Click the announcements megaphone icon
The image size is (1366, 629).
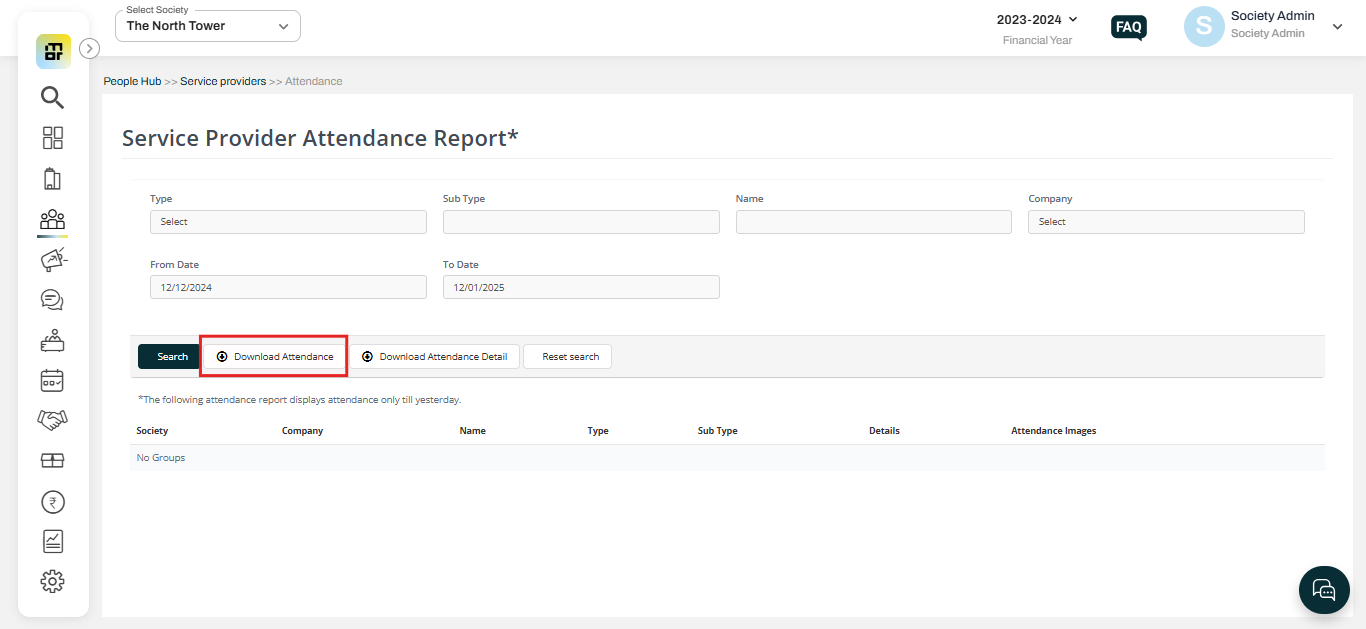coord(52,259)
